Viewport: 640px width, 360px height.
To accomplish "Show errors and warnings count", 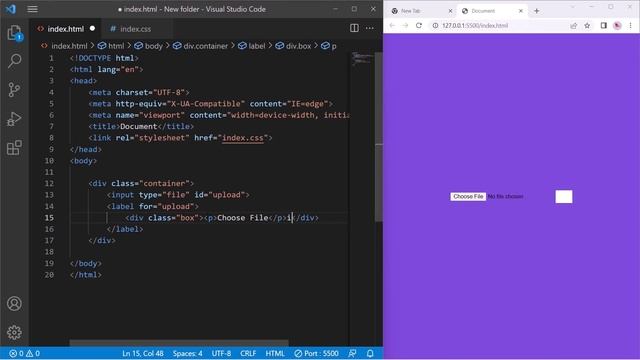I will tap(24, 353).
